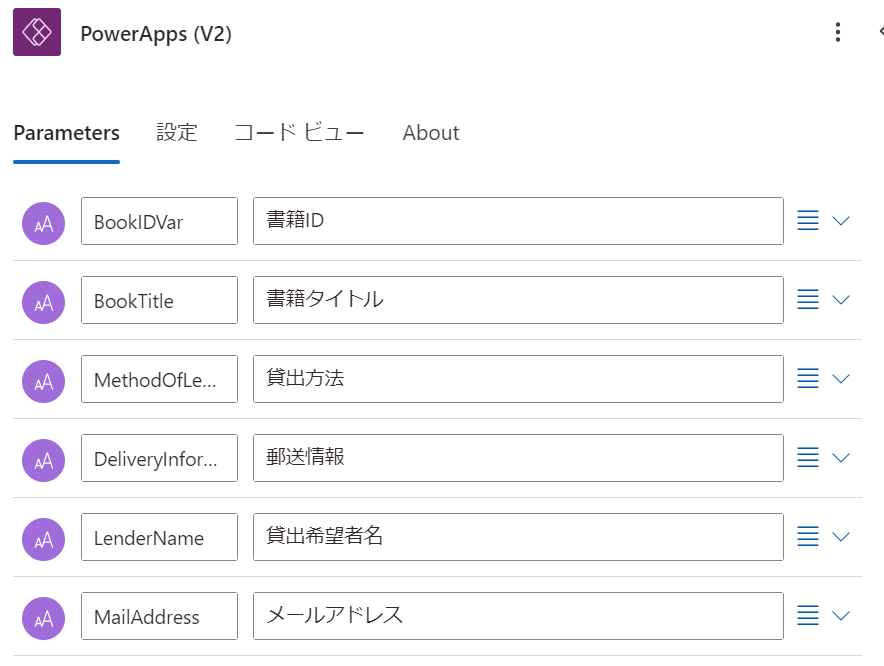Open the コード ビュー tab
Screen dimensions: 884x666
(x=299, y=133)
